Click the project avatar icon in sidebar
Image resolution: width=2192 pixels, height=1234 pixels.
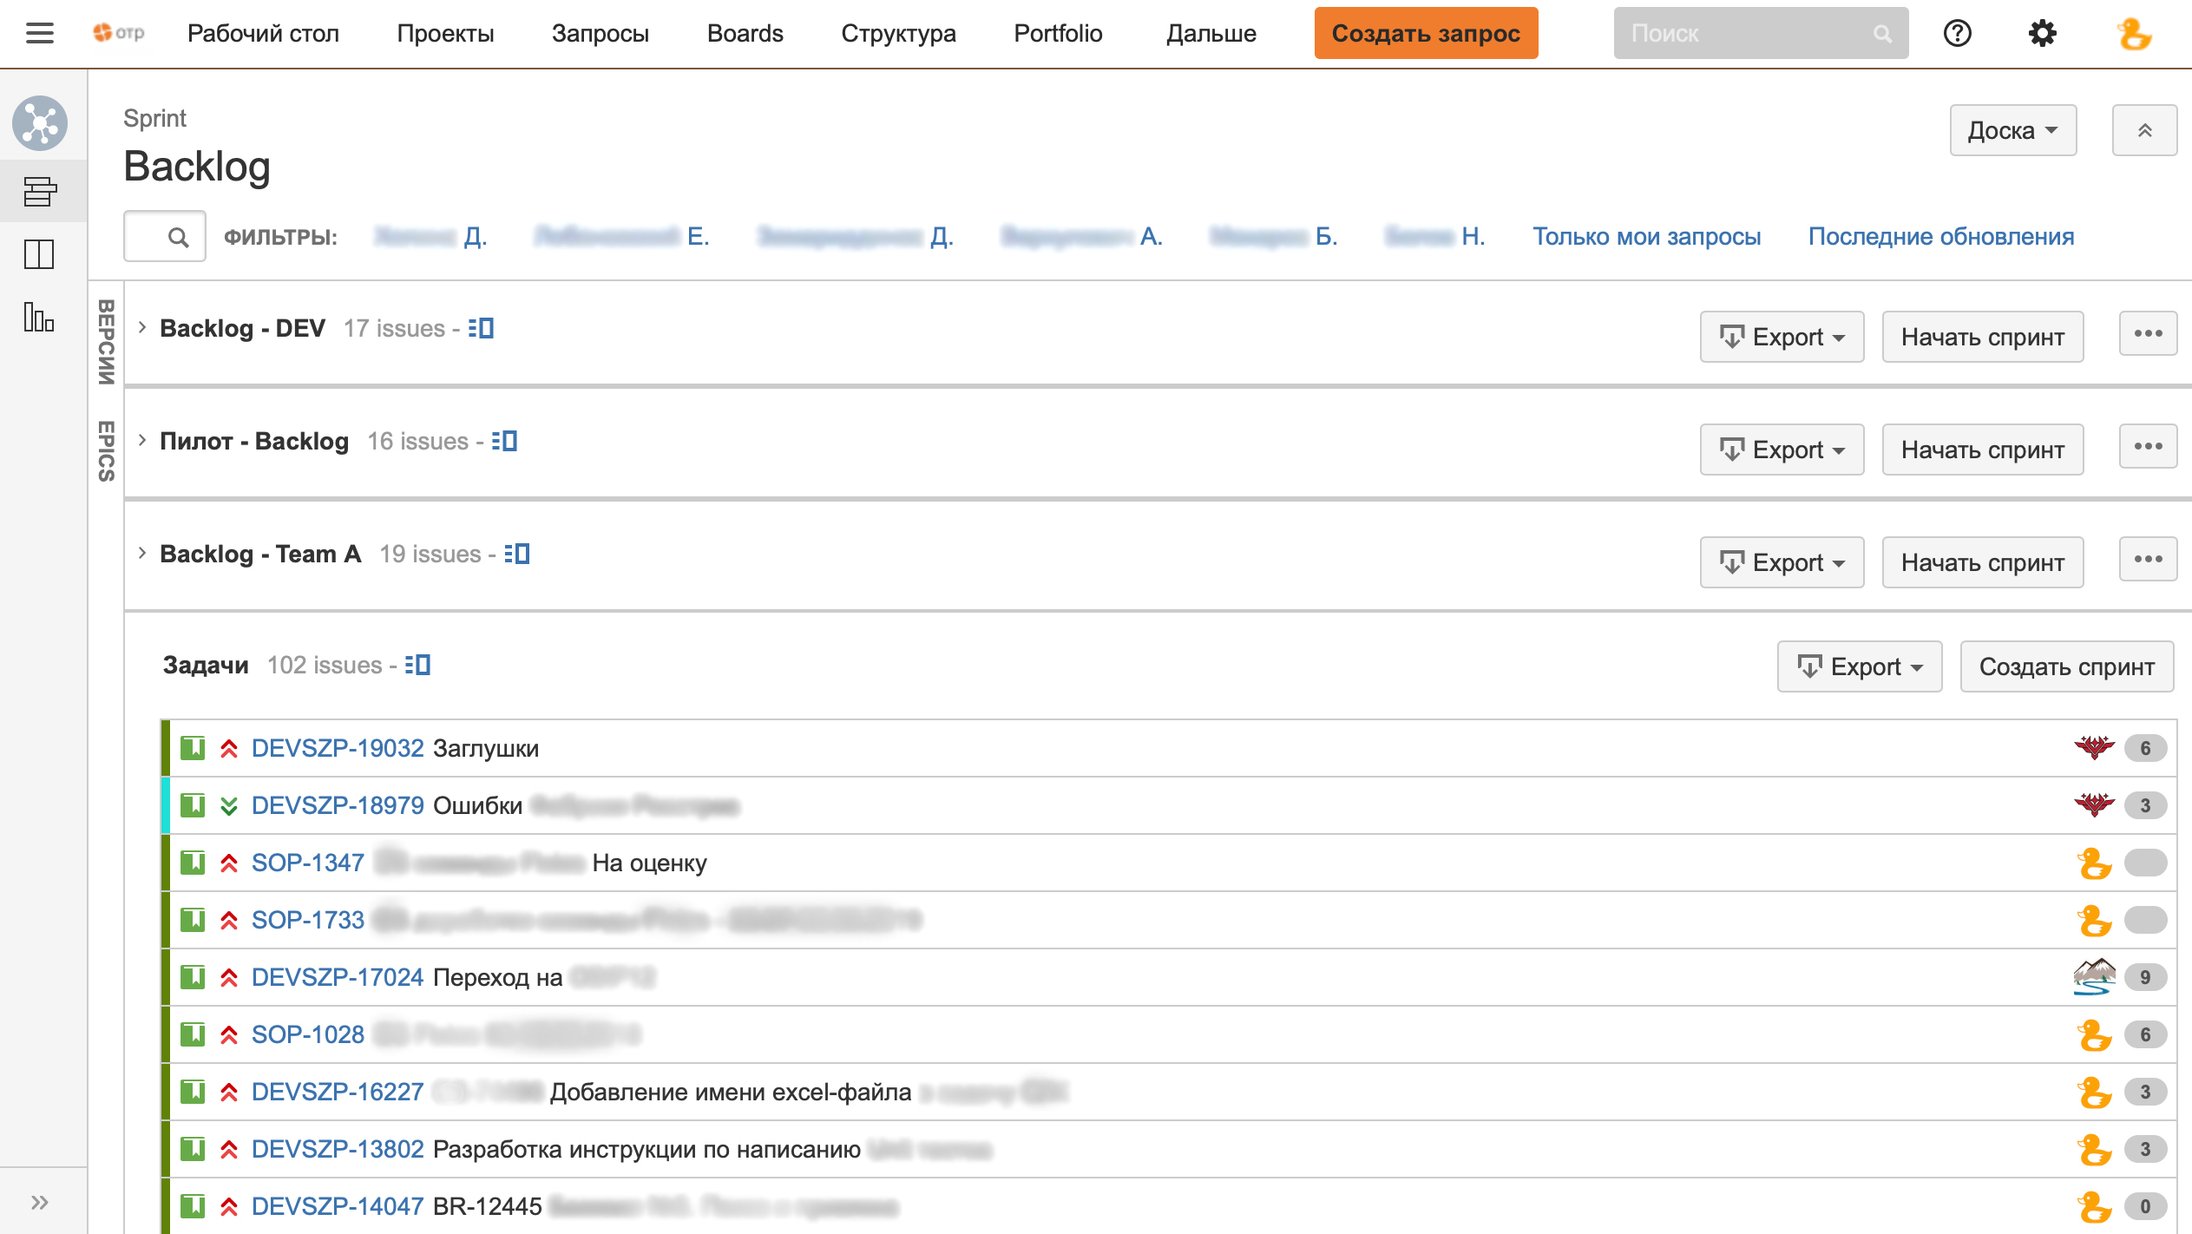(40, 123)
